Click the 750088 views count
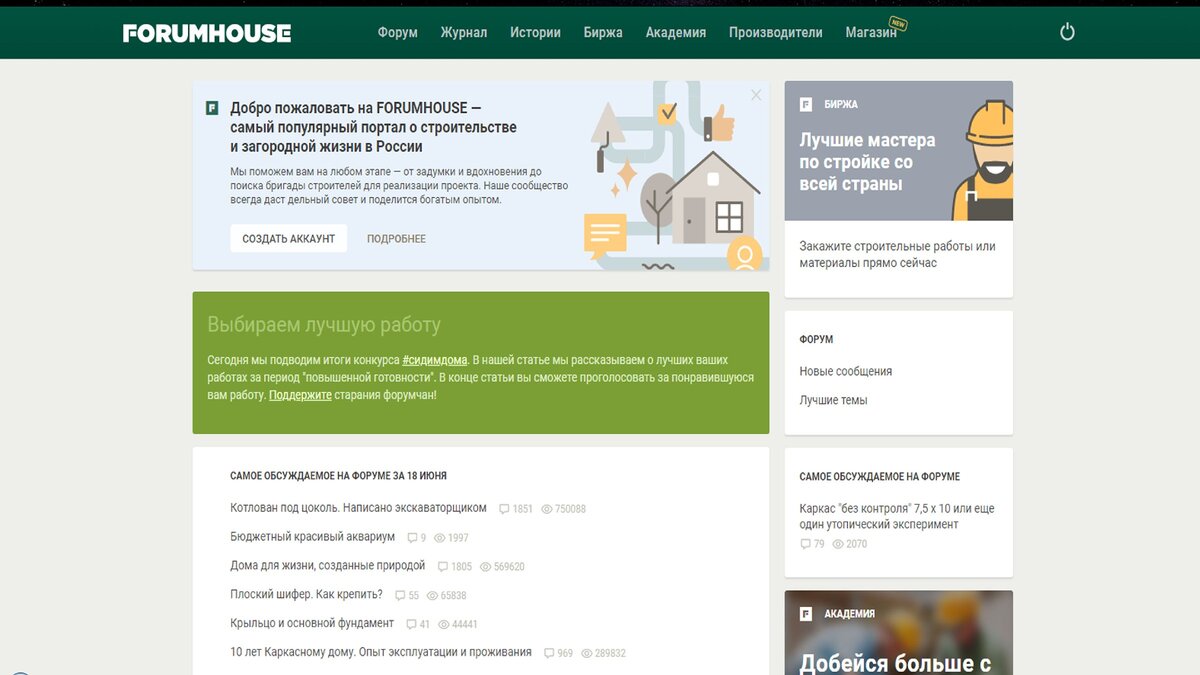 pyautogui.click(x=571, y=509)
